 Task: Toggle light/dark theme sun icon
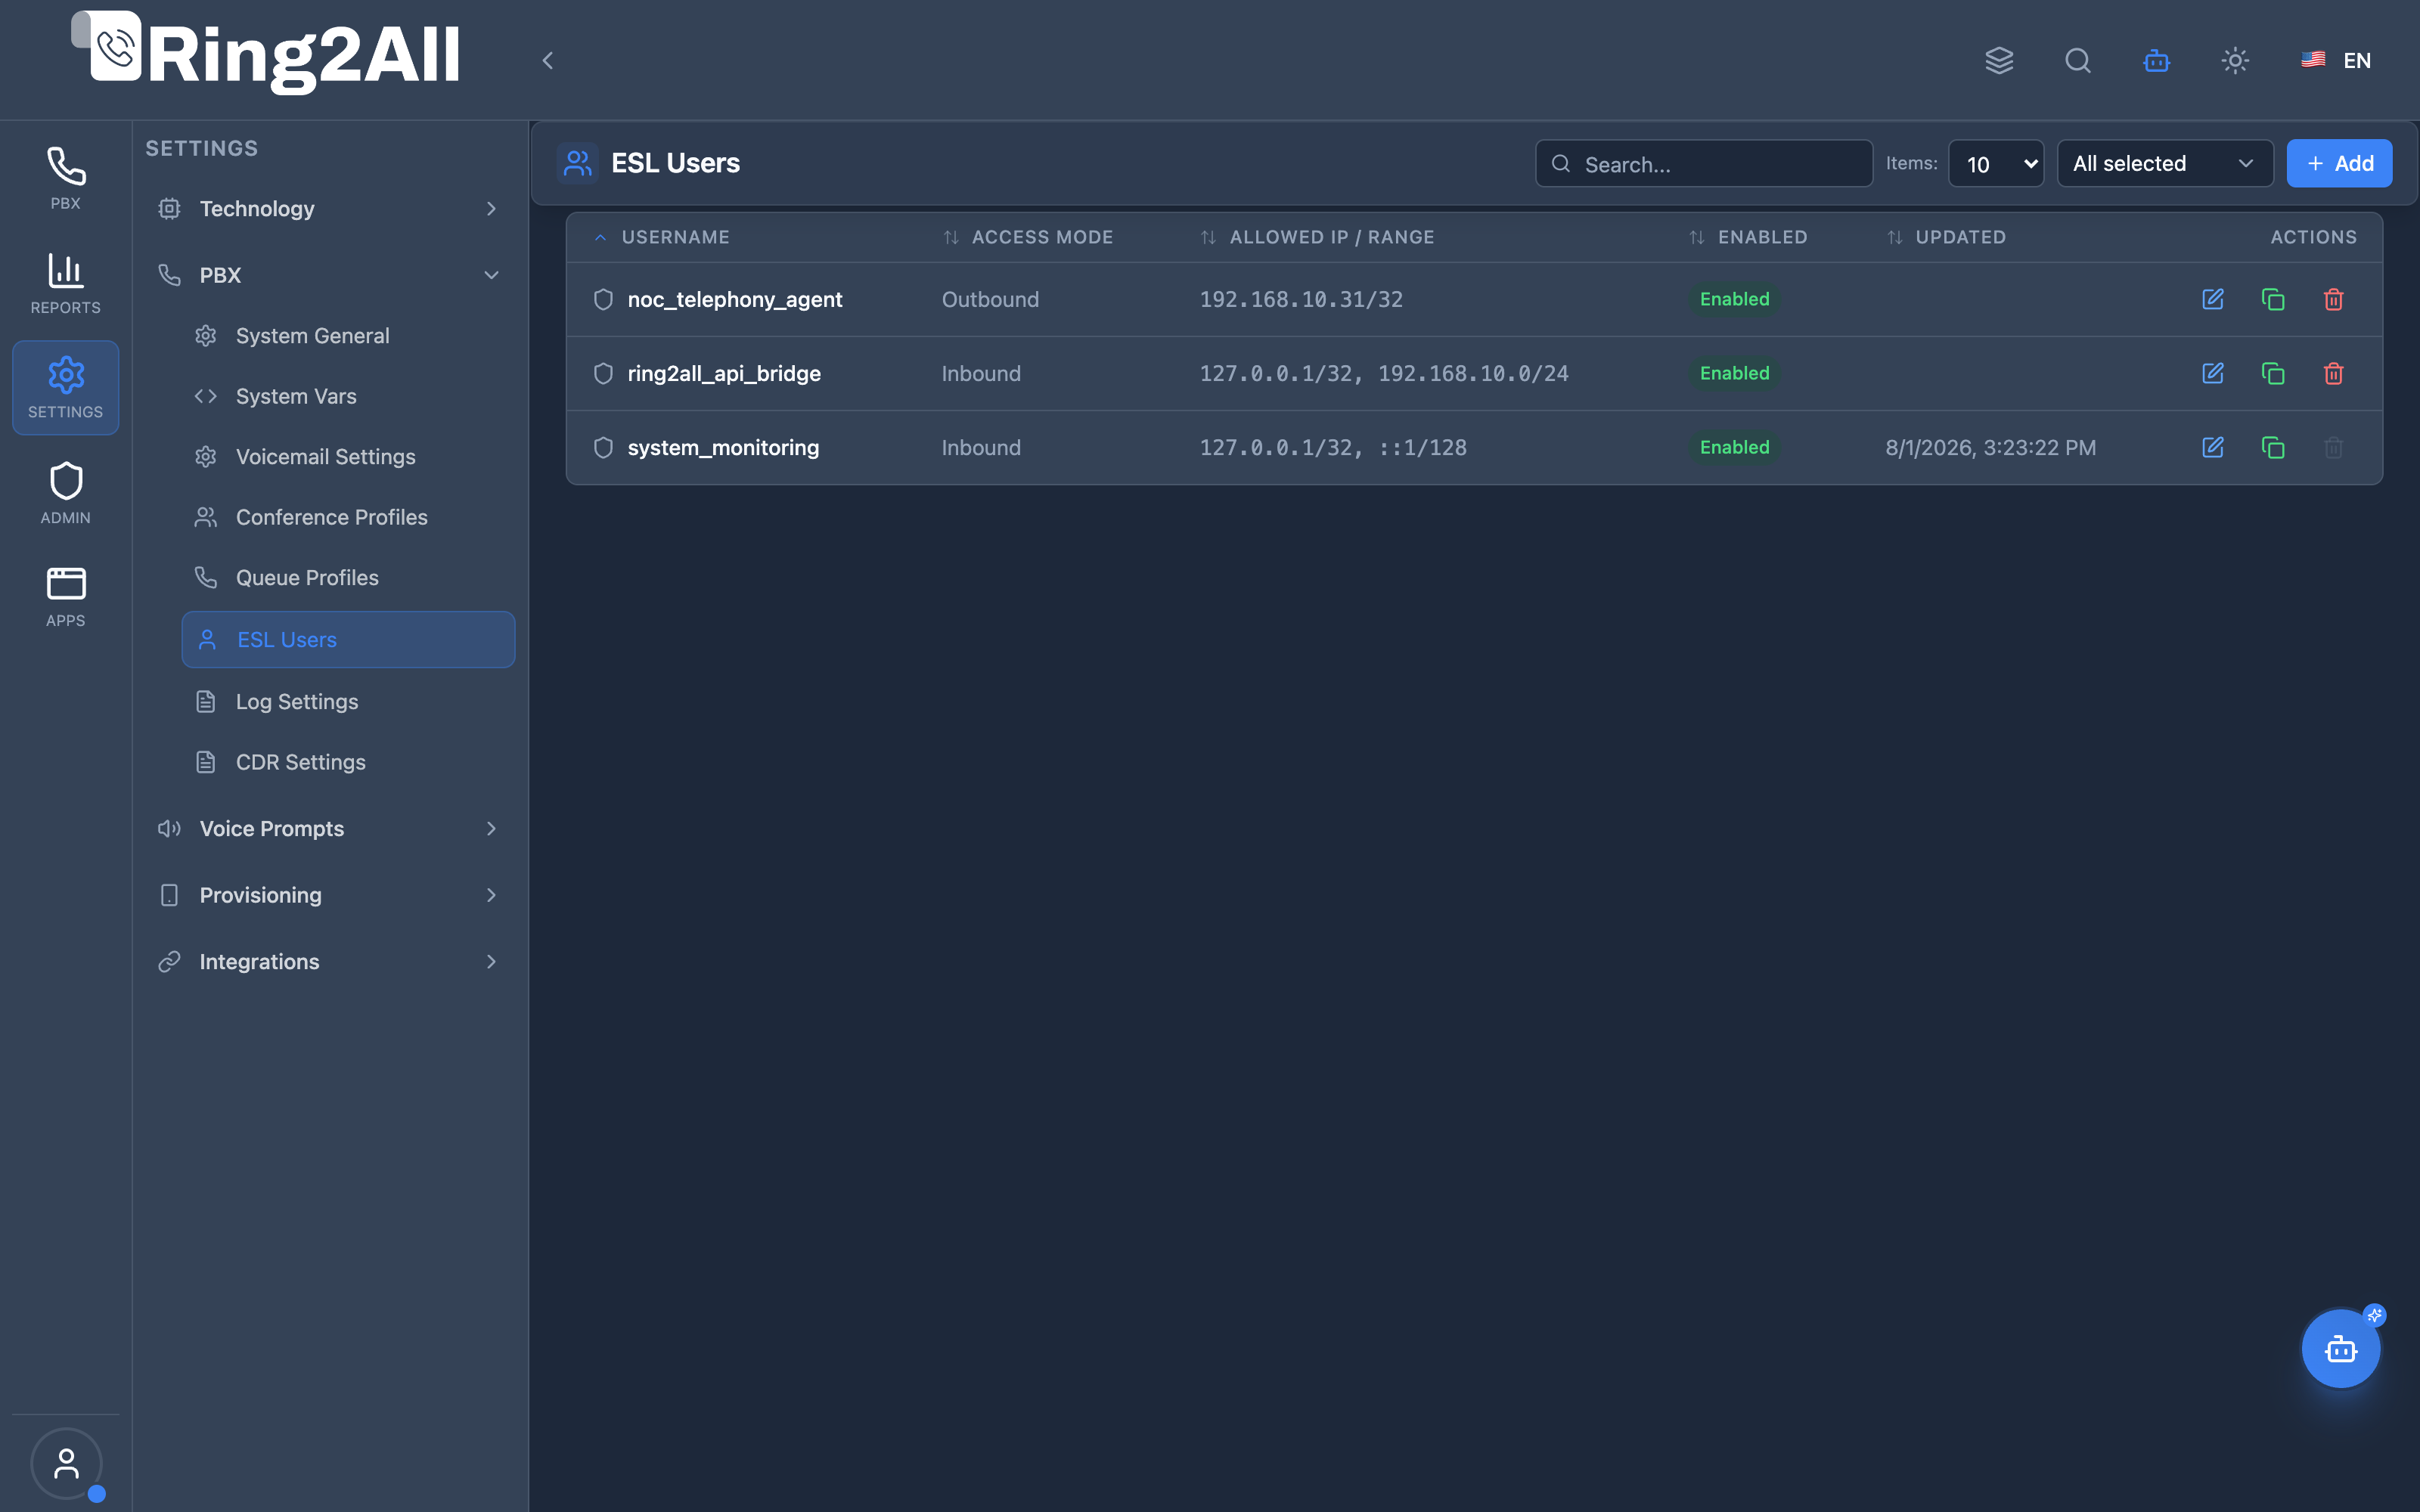[x=2235, y=60]
